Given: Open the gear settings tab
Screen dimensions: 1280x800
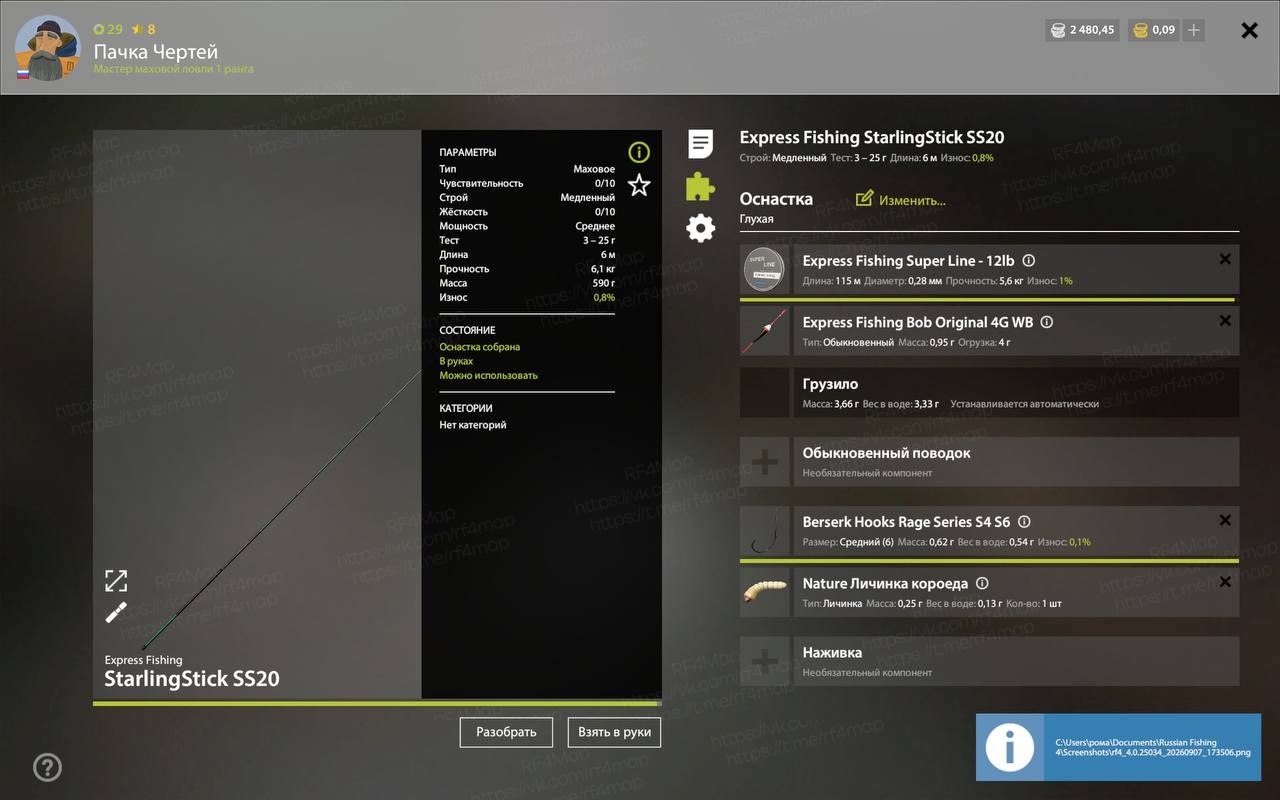Looking at the screenshot, I should pyautogui.click(x=701, y=228).
